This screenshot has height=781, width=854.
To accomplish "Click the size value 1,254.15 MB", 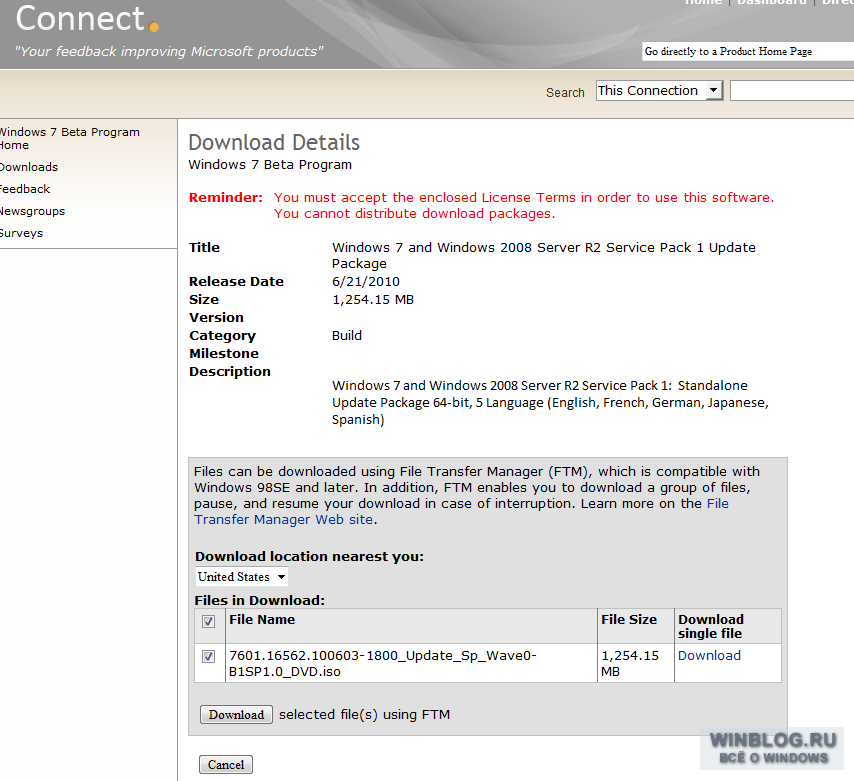I will [x=373, y=300].
